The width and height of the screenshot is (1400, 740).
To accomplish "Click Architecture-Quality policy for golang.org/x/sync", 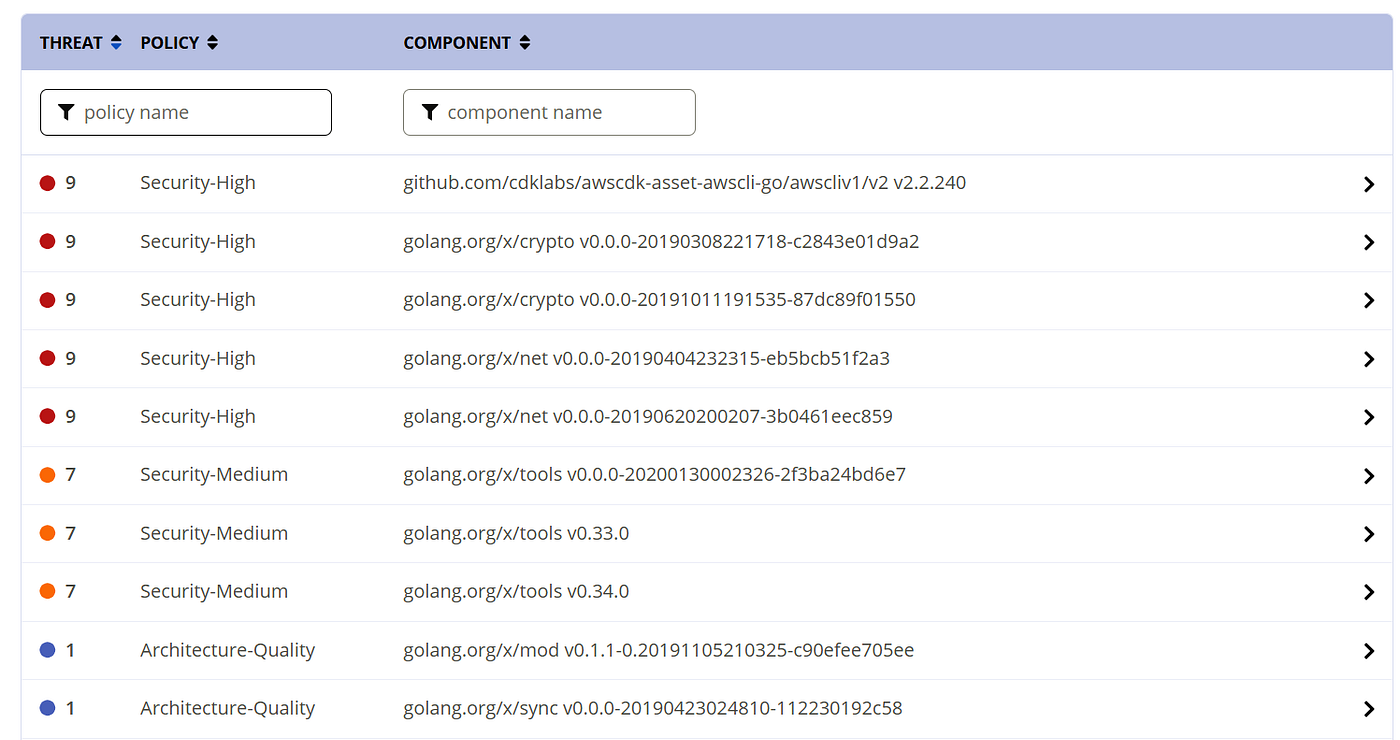I will tap(227, 708).
